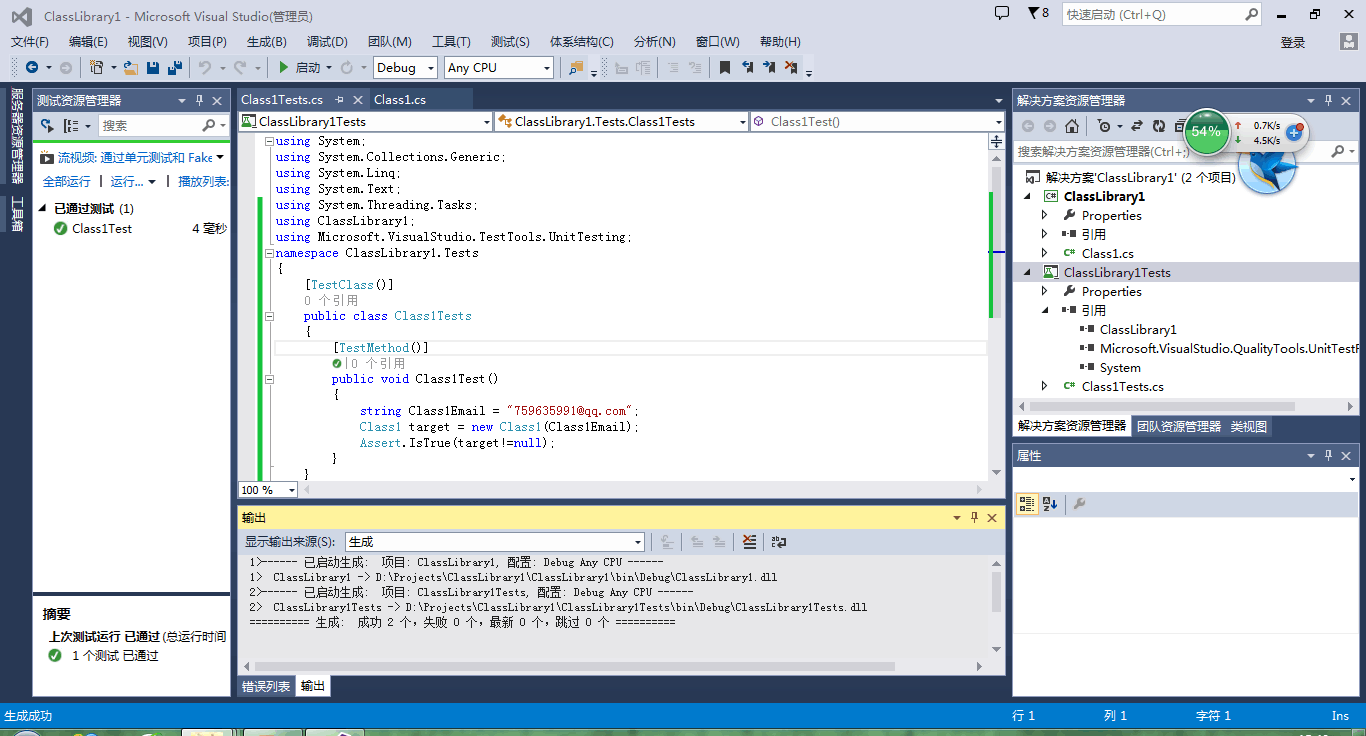Go to previous bookmark icon
The width and height of the screenshot is (1366, 736).
[x=747, y=67]
